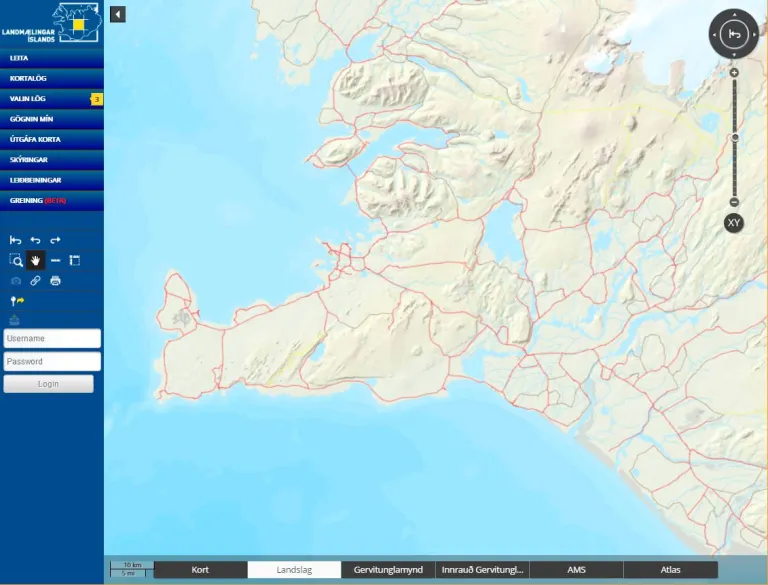Expand the Kortalög panel
The height and width of the screenshot is (585, 768).
click(52, 78)
